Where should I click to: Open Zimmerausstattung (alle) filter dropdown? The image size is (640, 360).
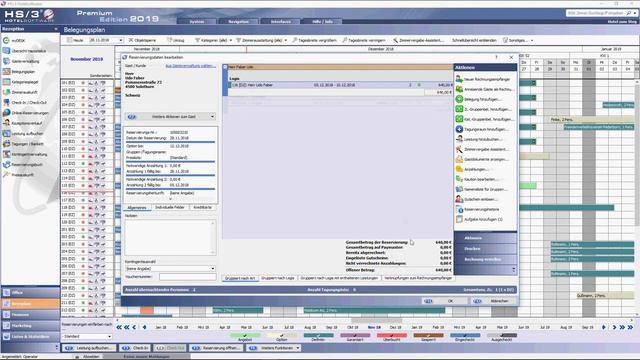pyautogui.click(x=262, y=40)
